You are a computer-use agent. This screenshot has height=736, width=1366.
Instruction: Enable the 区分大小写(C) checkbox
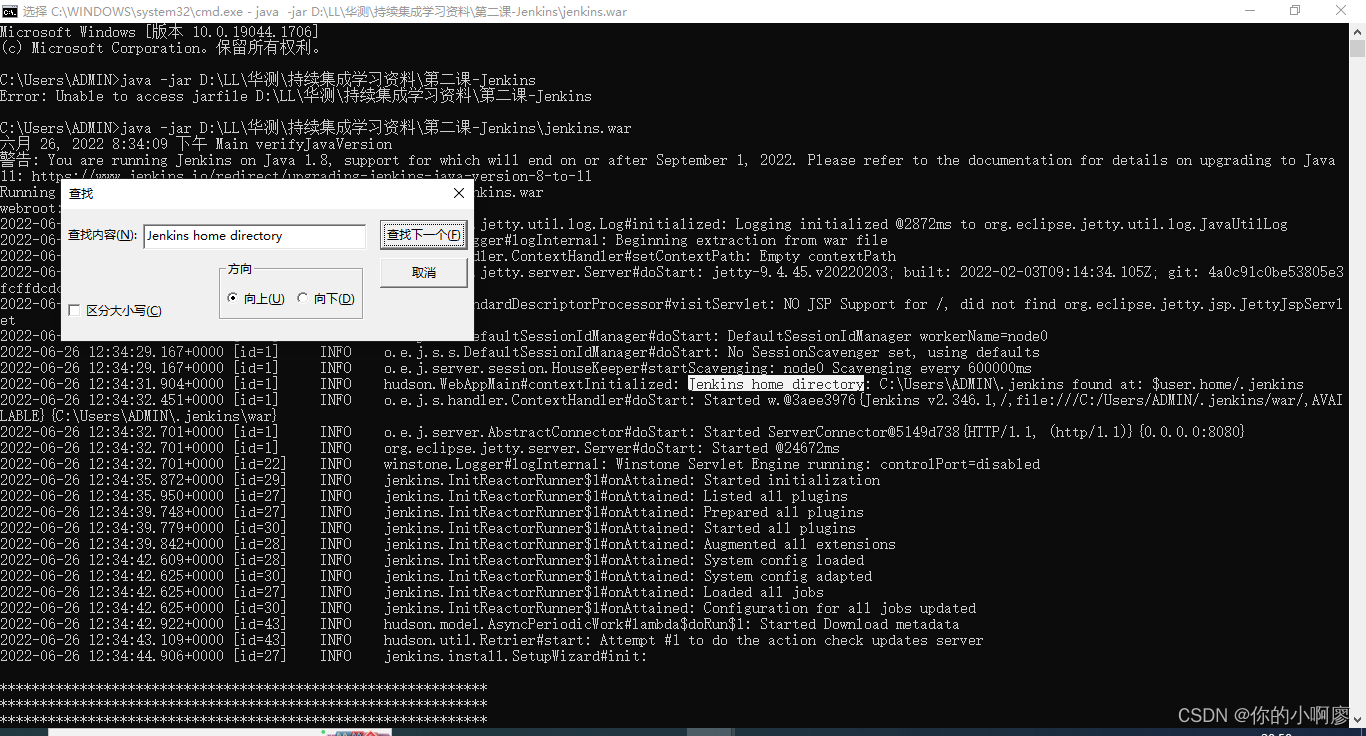pos(74,311)
